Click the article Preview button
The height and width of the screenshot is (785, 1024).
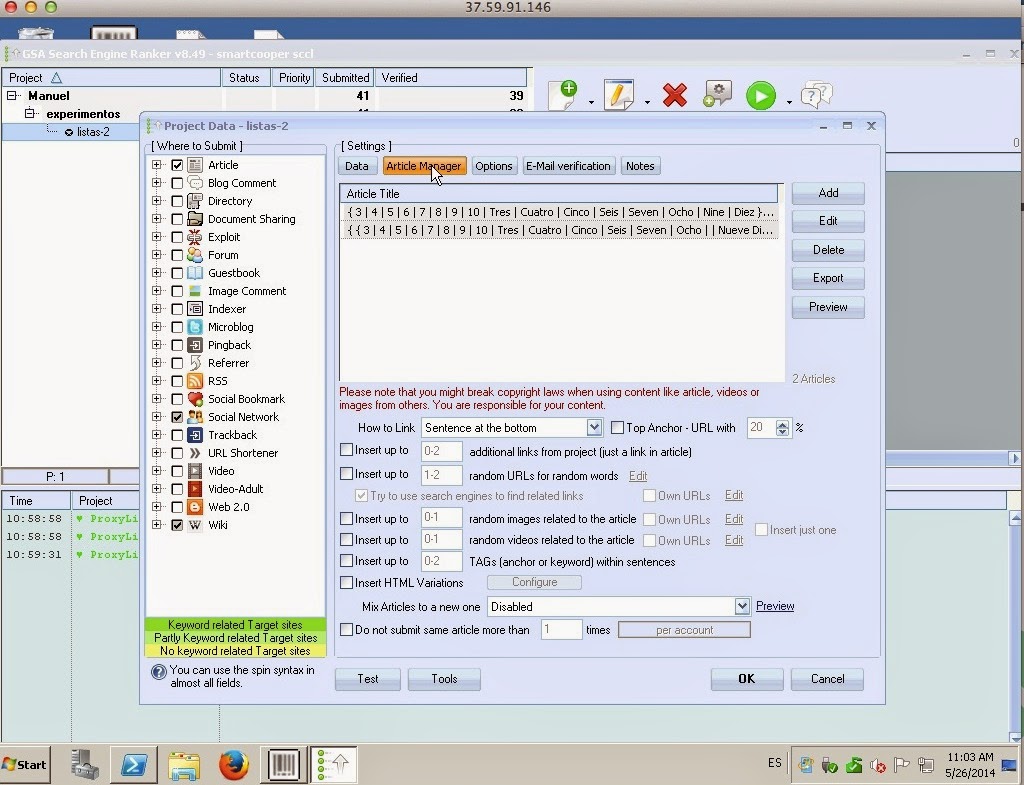[828, 307]
